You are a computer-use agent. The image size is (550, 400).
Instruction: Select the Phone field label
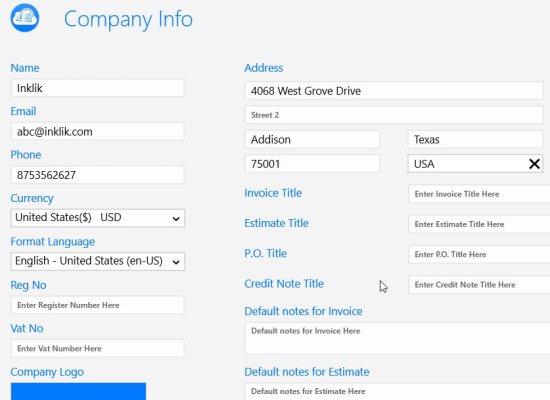pyautogui.click(x=26, y=155)
